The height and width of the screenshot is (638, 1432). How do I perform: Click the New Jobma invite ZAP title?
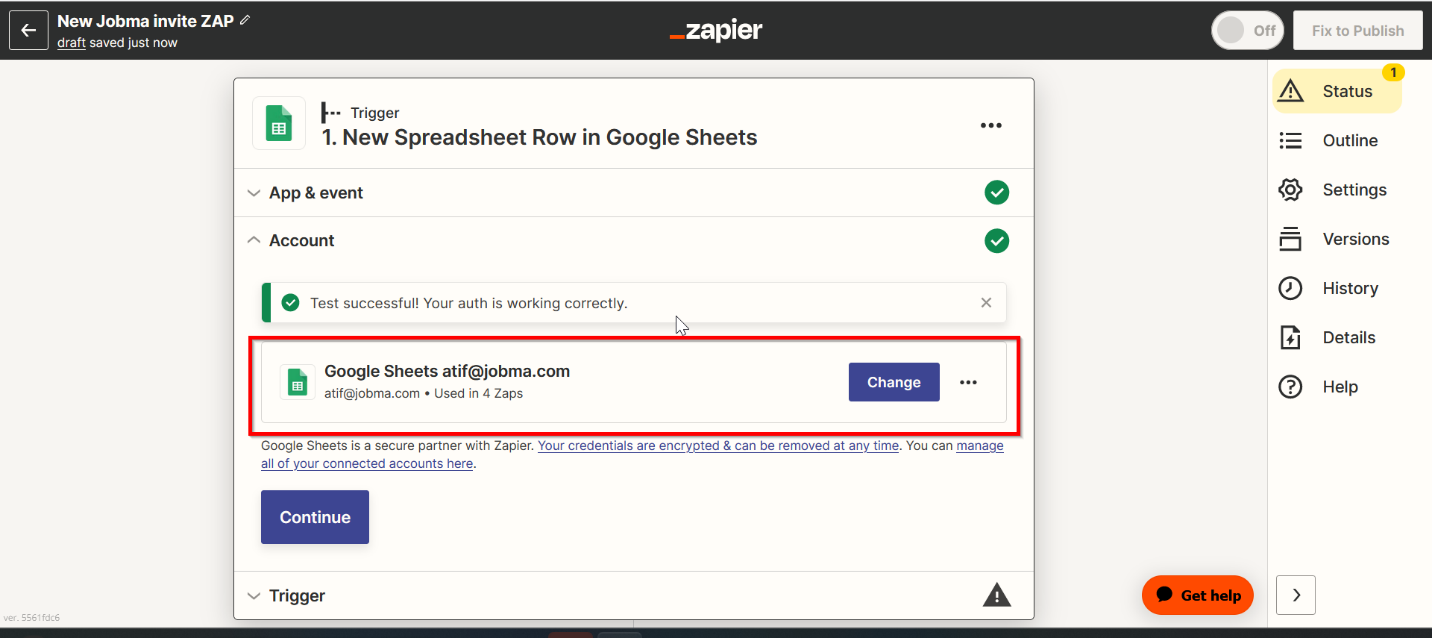(146, 21)
